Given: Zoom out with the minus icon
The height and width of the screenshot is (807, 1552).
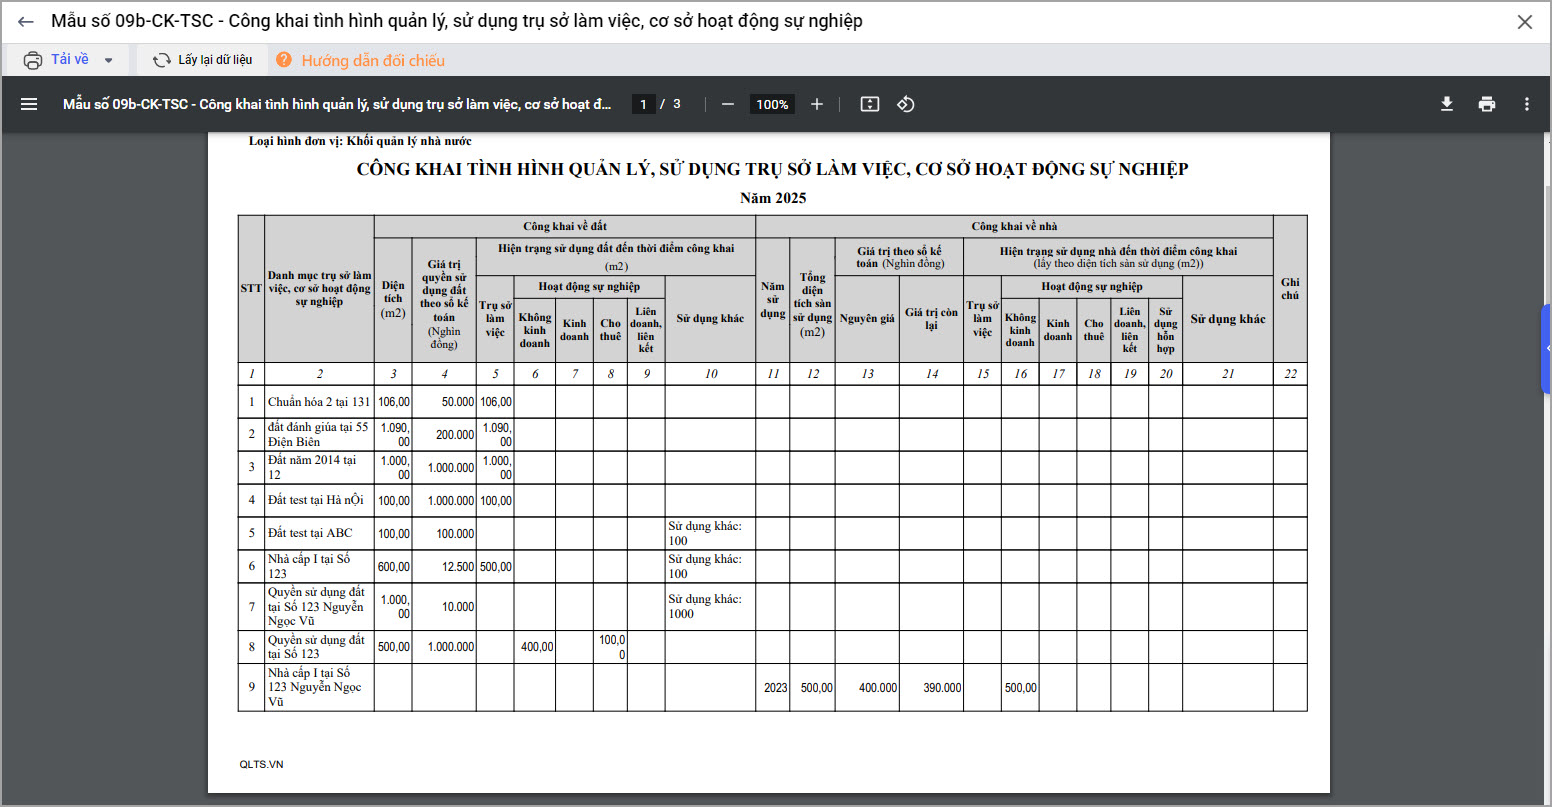Looking at the screenshot, I should [728, 104].
